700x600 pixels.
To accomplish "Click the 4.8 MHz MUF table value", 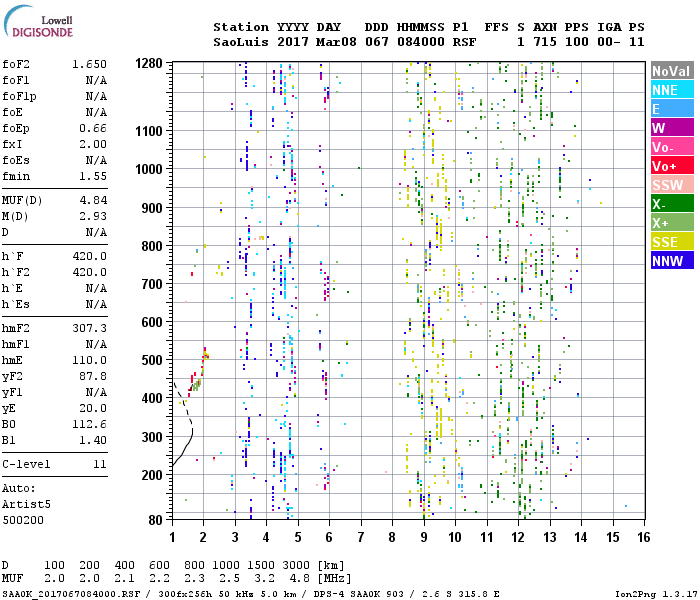I will (x=300, y=578).
